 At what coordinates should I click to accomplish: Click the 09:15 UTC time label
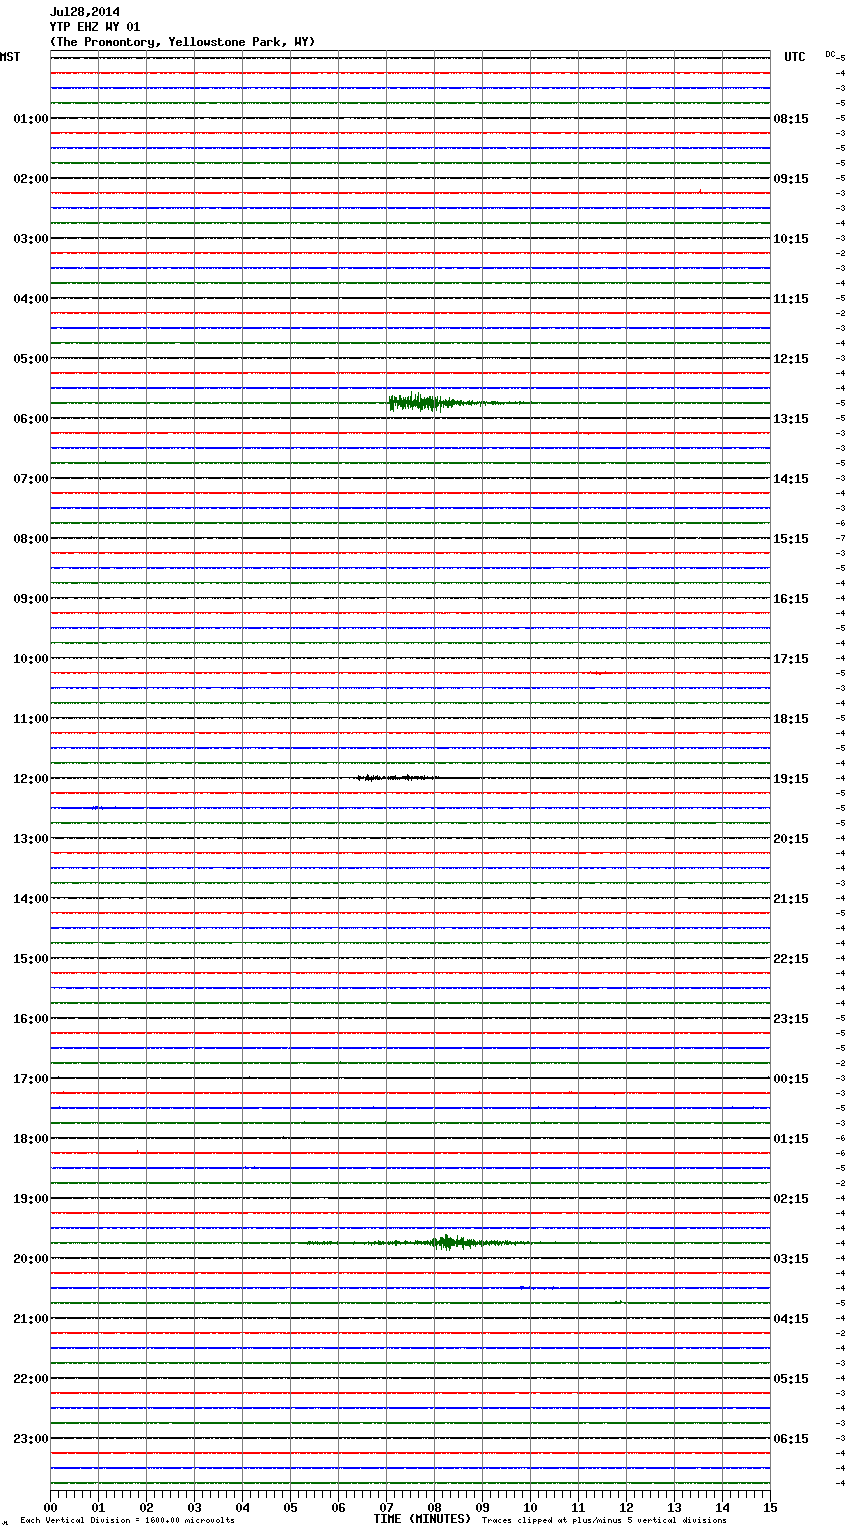791,179
